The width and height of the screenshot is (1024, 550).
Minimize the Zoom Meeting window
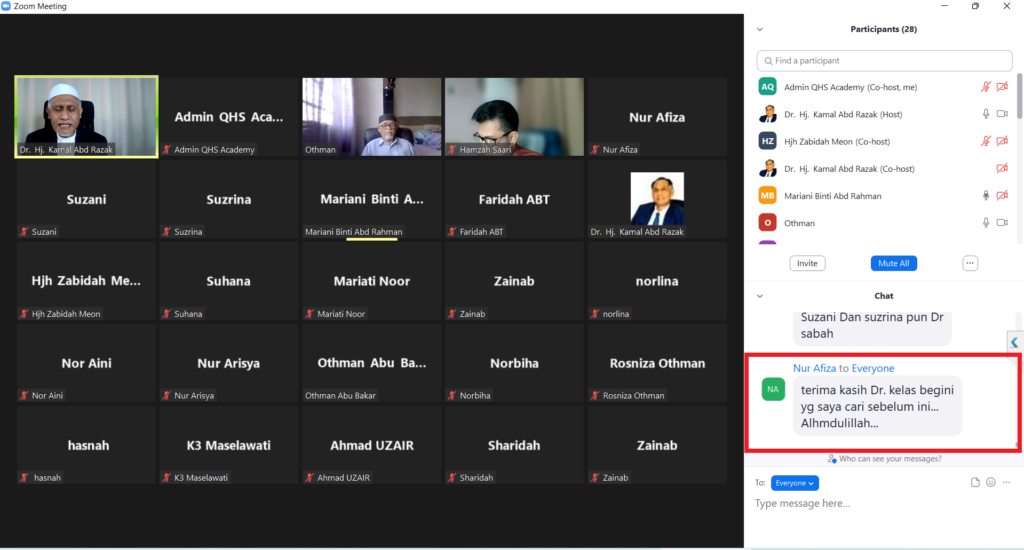944,6
